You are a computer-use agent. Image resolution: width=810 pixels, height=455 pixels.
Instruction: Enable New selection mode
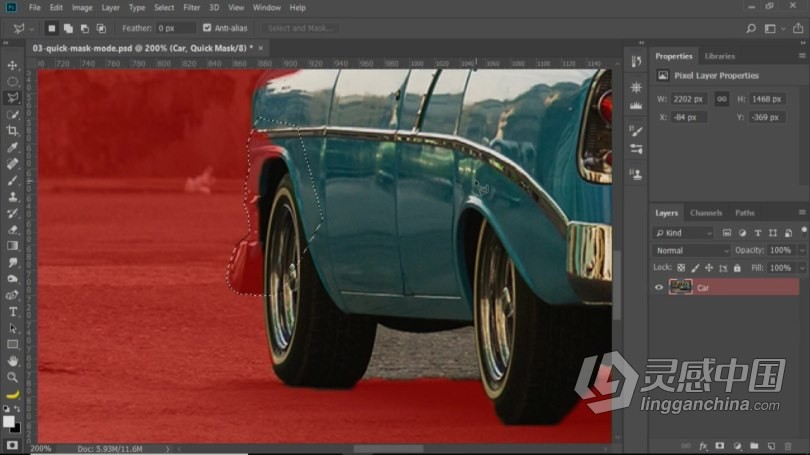52,28
